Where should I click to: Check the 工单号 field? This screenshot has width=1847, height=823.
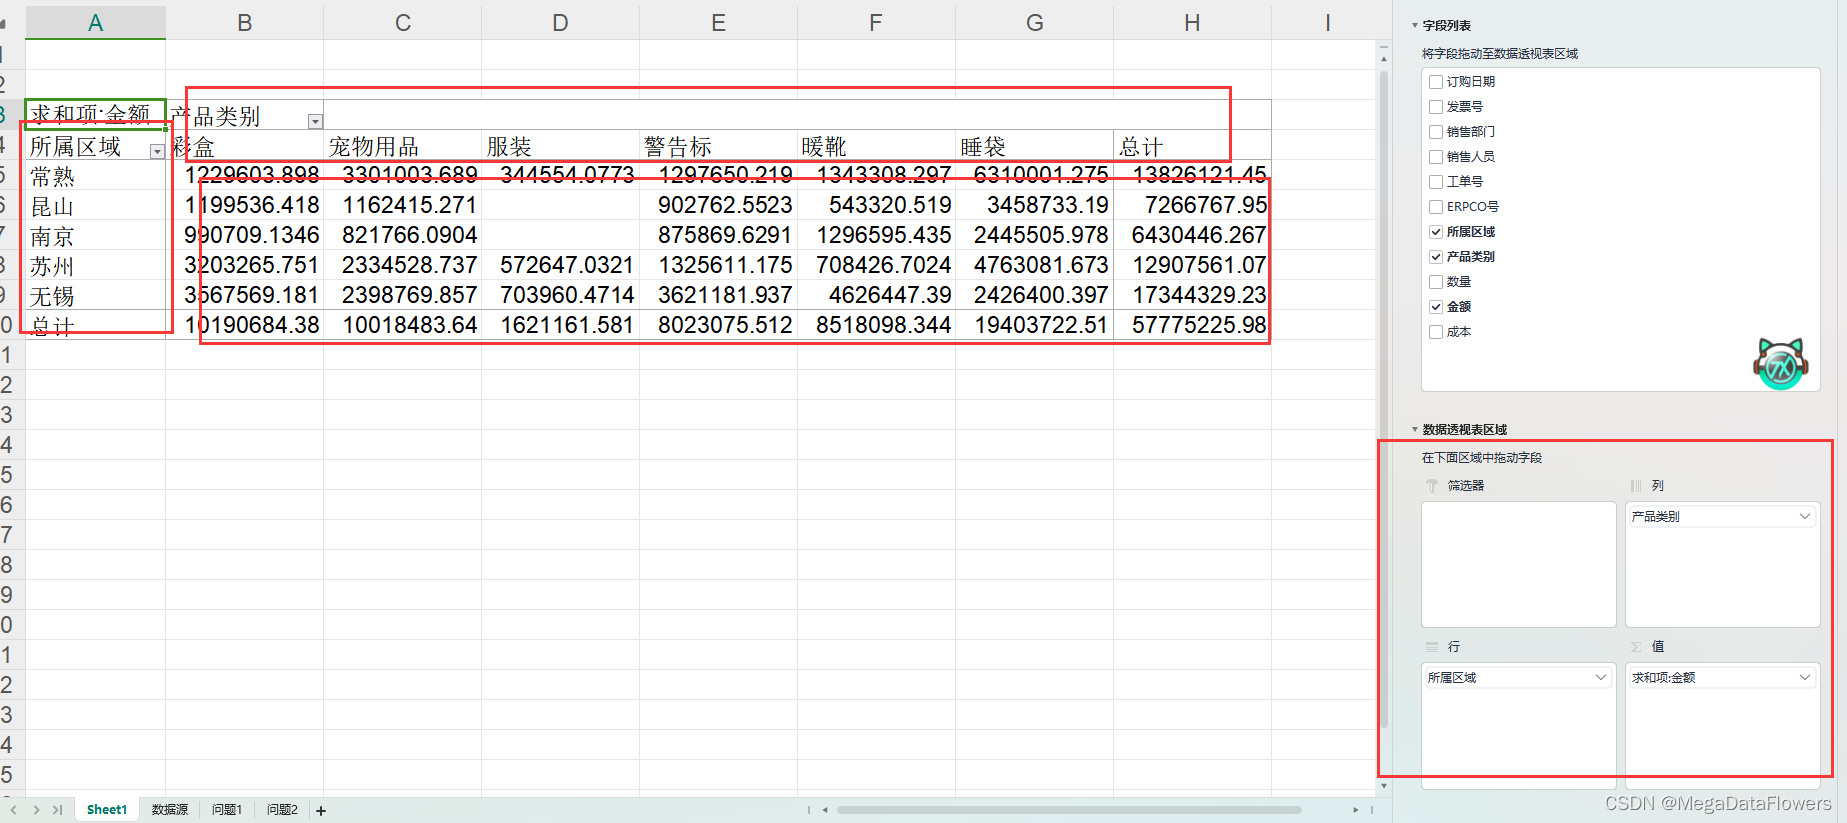pyautogui.click(x=1436, y=182)
